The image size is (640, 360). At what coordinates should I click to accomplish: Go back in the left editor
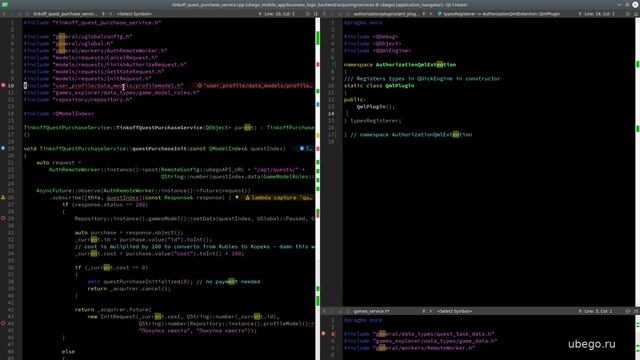point(4,14)
